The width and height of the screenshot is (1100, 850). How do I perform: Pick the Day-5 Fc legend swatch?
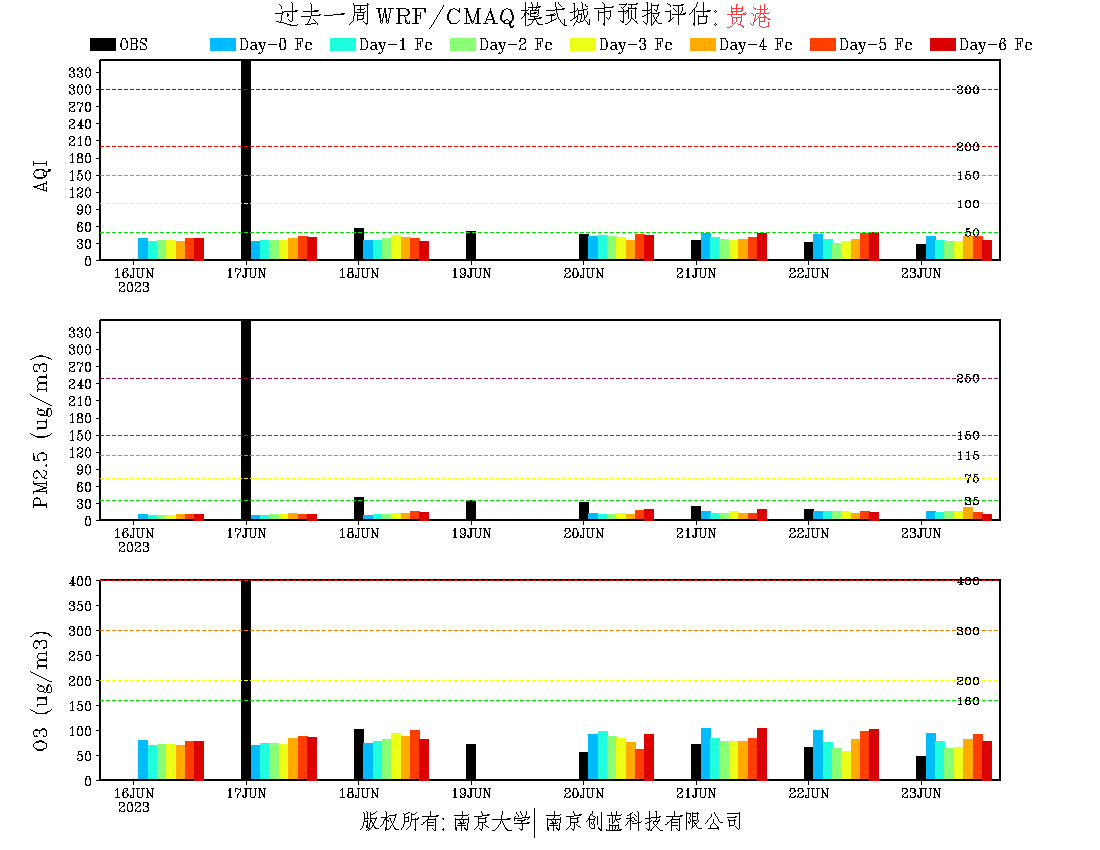pyautogui.click(x=822, y=44)
